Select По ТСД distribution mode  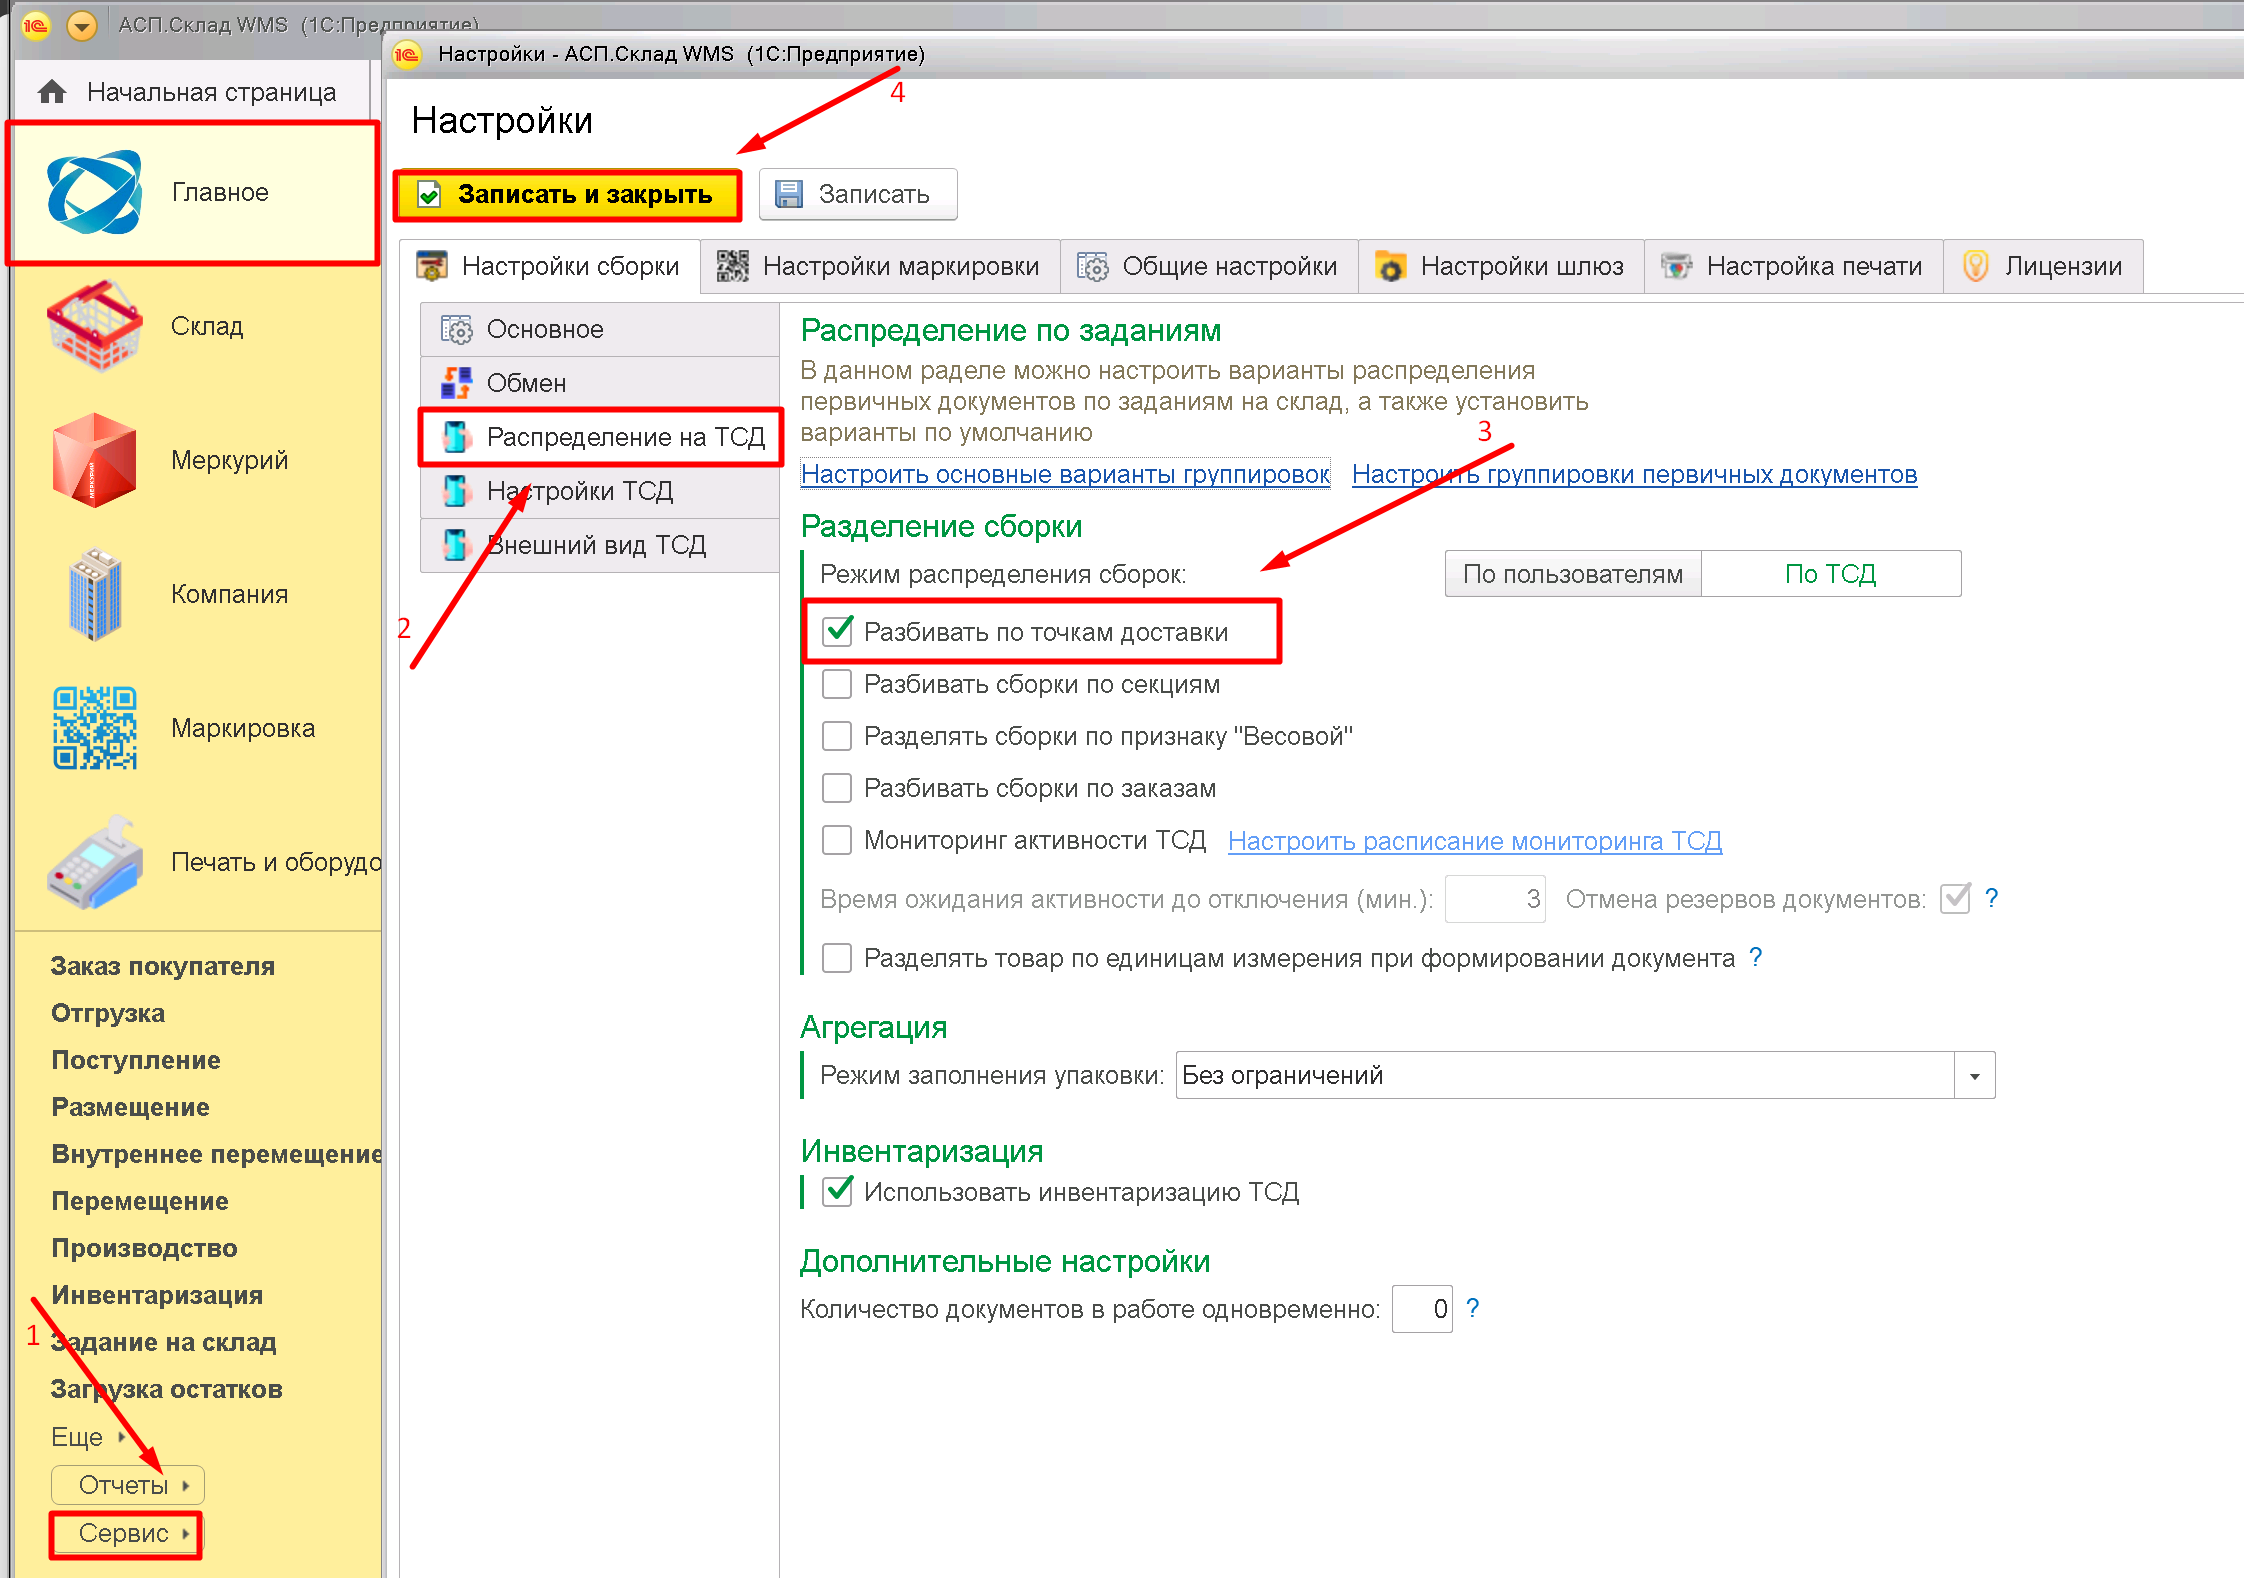pyautogui.click(x=1831, y=574)
